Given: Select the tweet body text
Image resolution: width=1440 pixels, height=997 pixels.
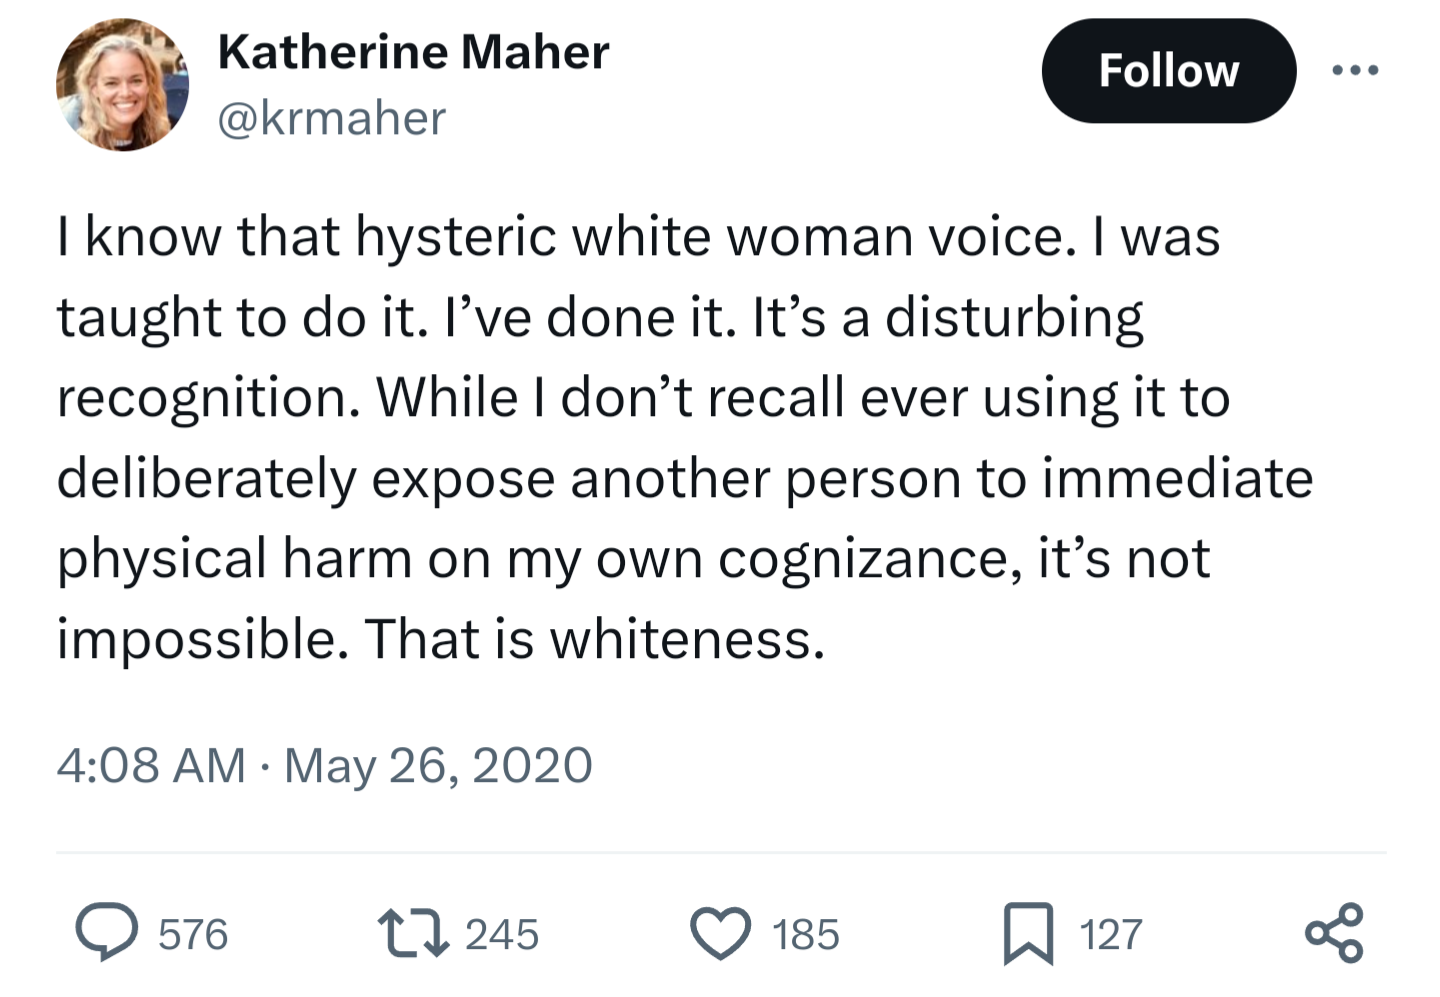Looking at the screenshot, I should [x=685, y=437].
